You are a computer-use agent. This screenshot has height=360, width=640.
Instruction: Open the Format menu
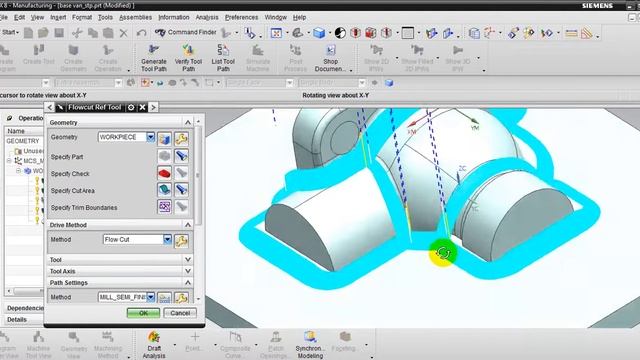point(82,18)
